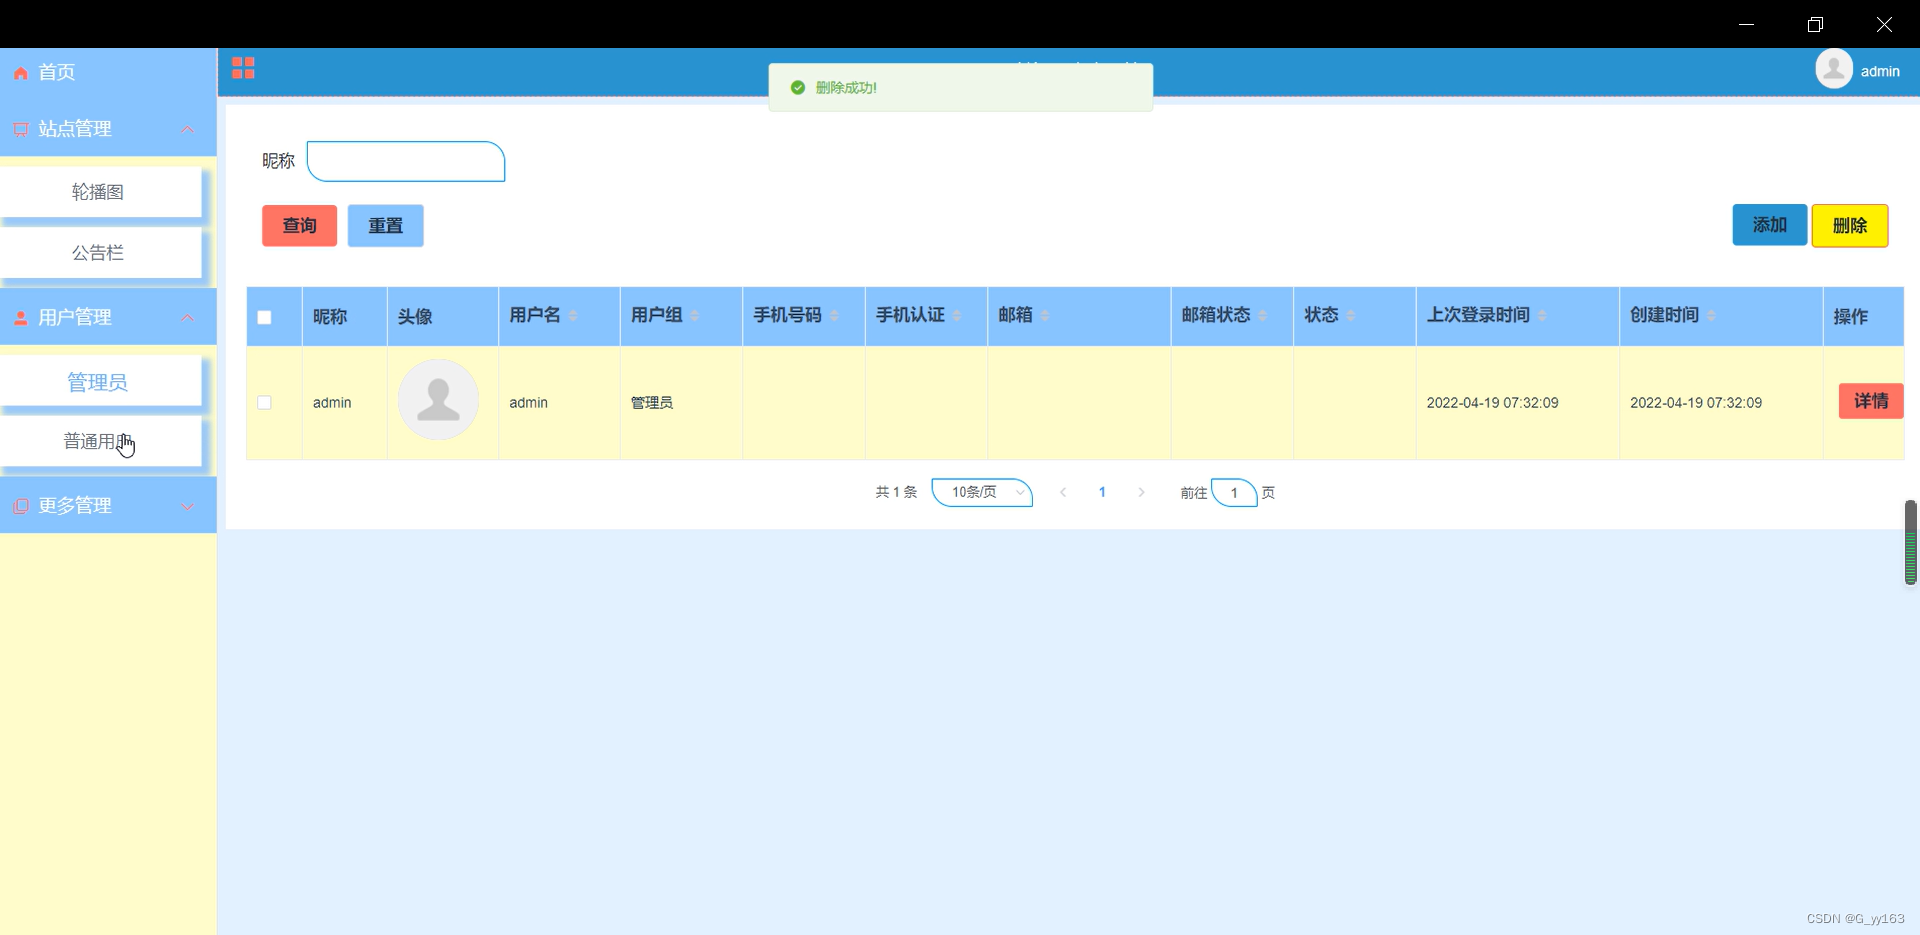
Task: Click the vertical scrollbar handle
Action: [x=1910, y=542]
